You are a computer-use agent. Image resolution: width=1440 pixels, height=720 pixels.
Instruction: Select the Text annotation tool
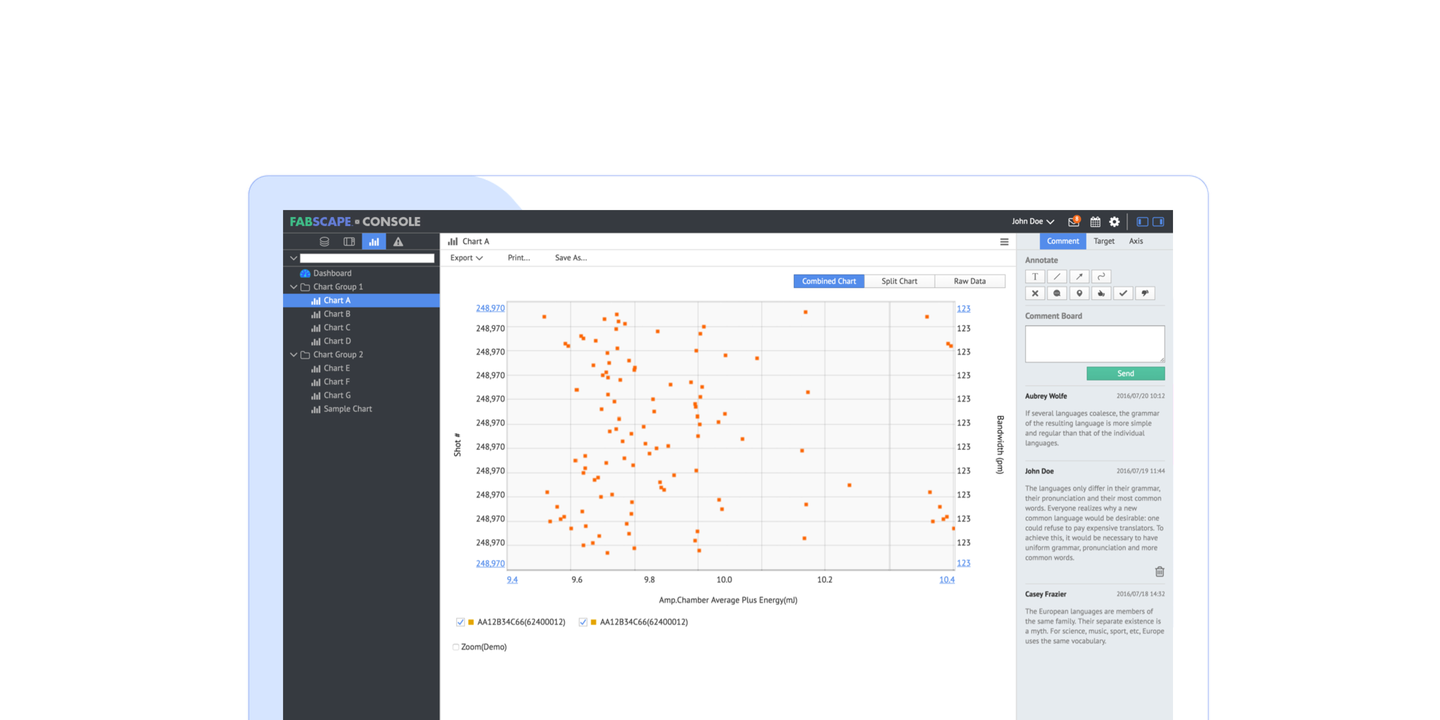click(1035, 277)
